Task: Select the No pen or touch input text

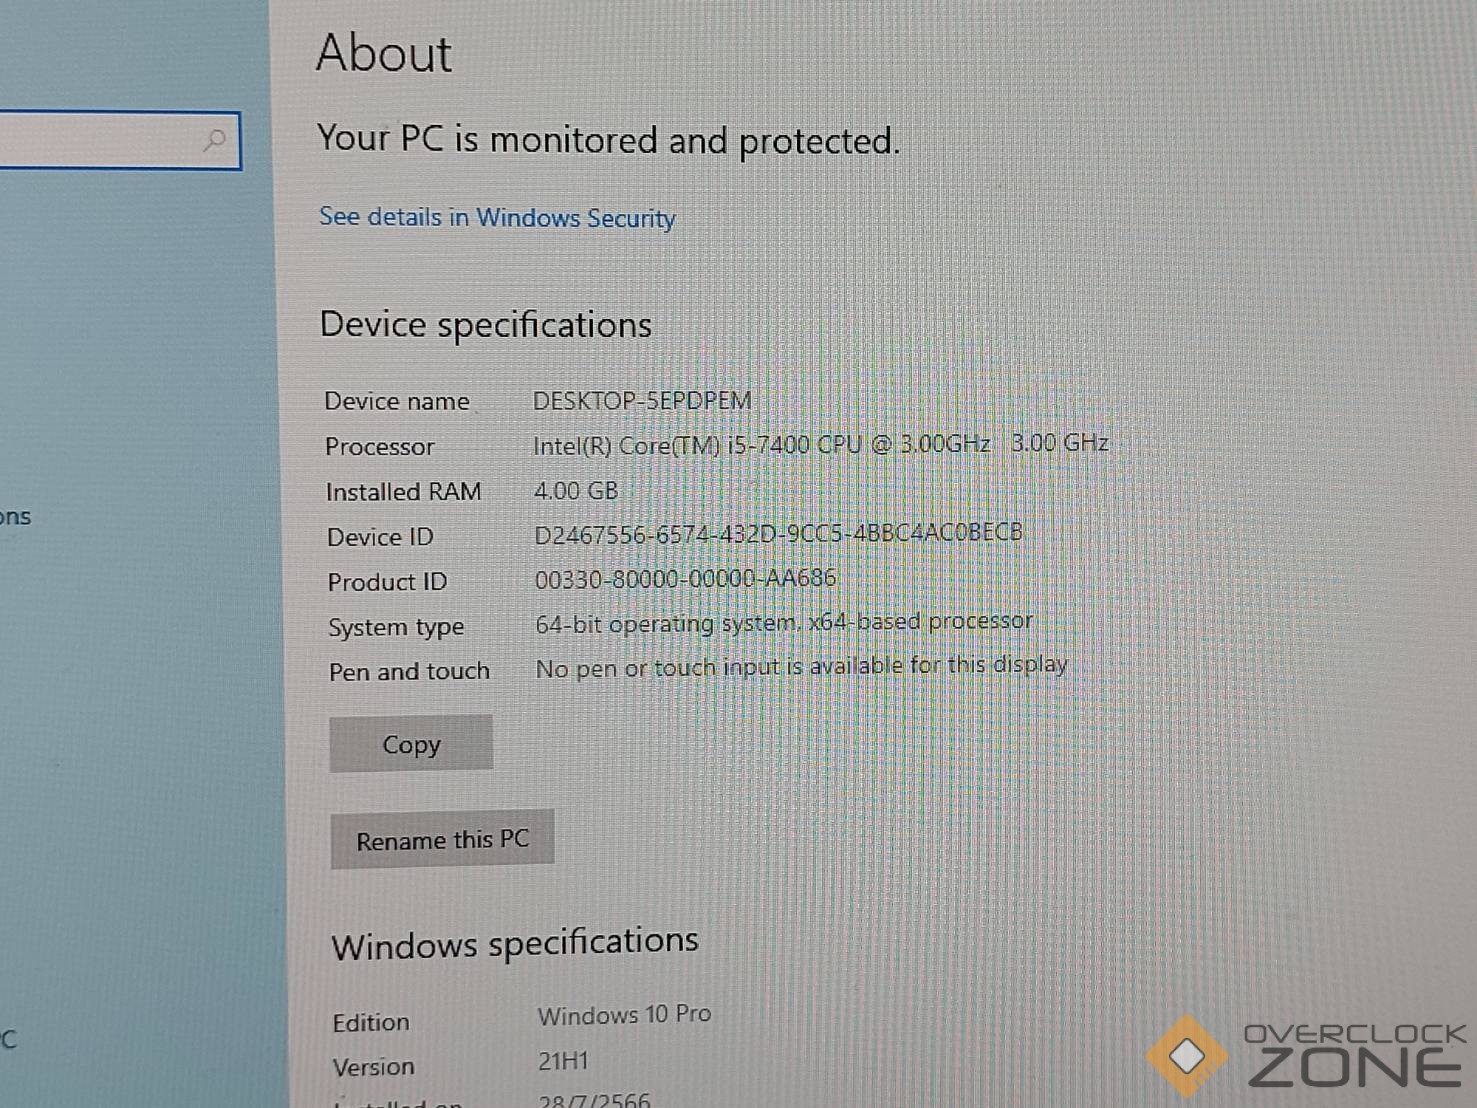Action: coord(802,667)
